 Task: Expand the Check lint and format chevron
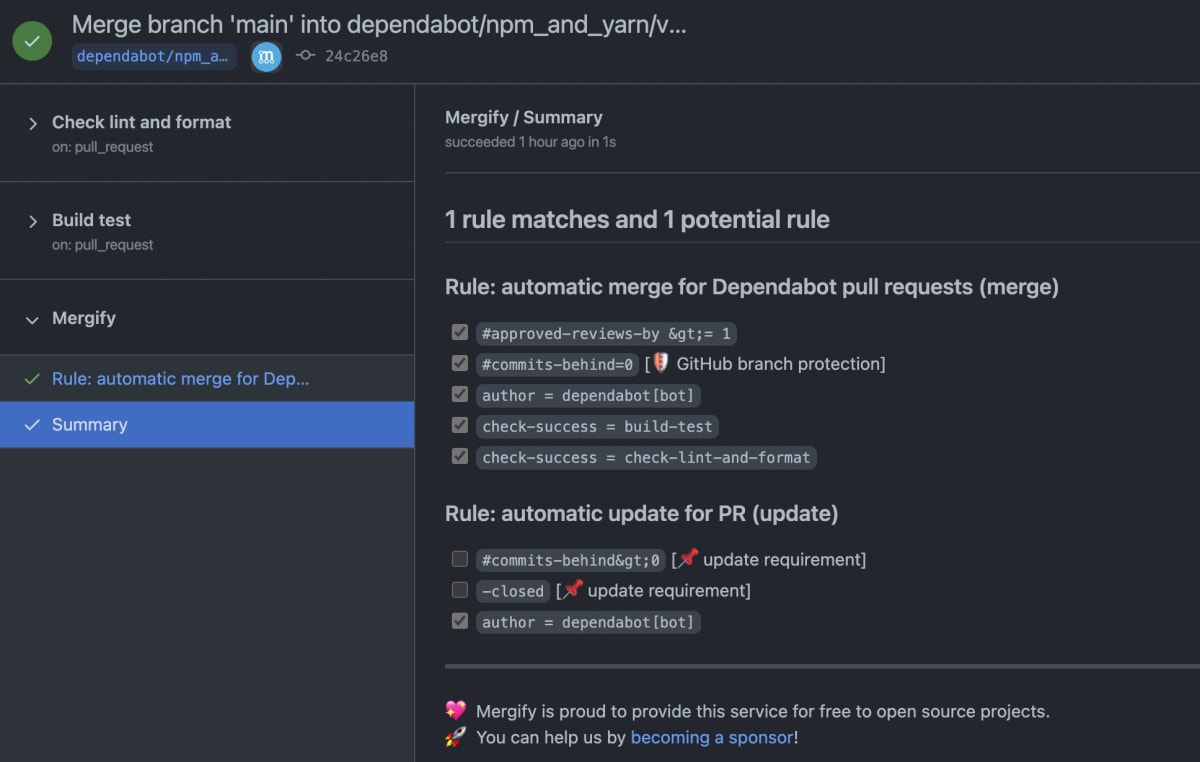point(32,123)
